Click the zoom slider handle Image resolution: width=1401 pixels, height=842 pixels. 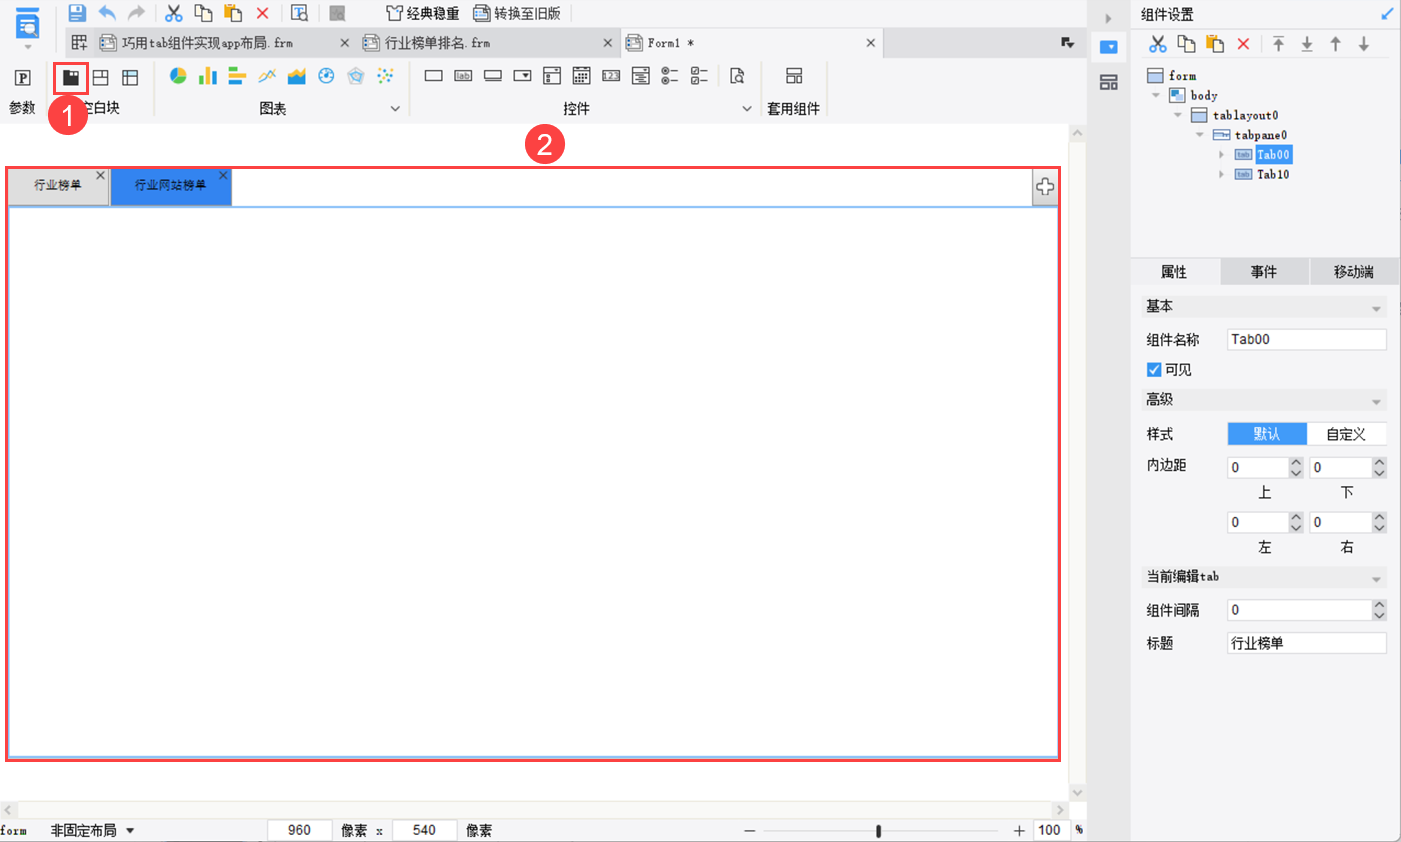(x=879, y=831)
